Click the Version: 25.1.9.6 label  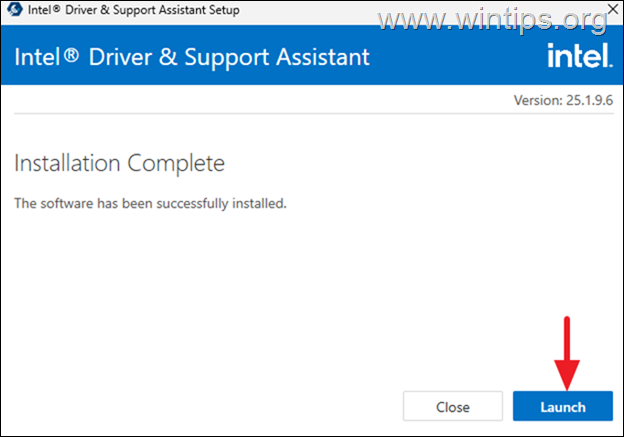[563, 100]
